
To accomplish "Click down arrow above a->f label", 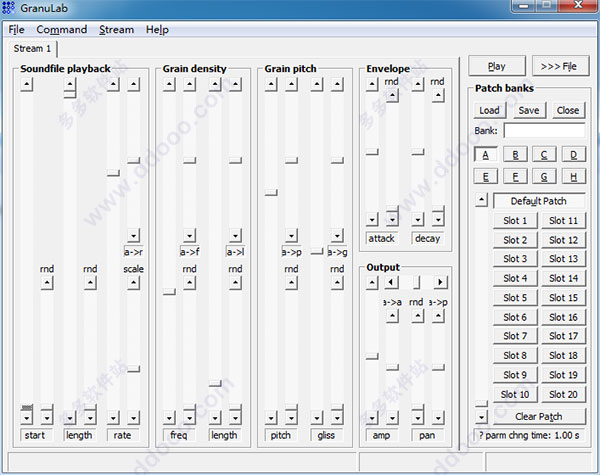I will click(189, 235).
